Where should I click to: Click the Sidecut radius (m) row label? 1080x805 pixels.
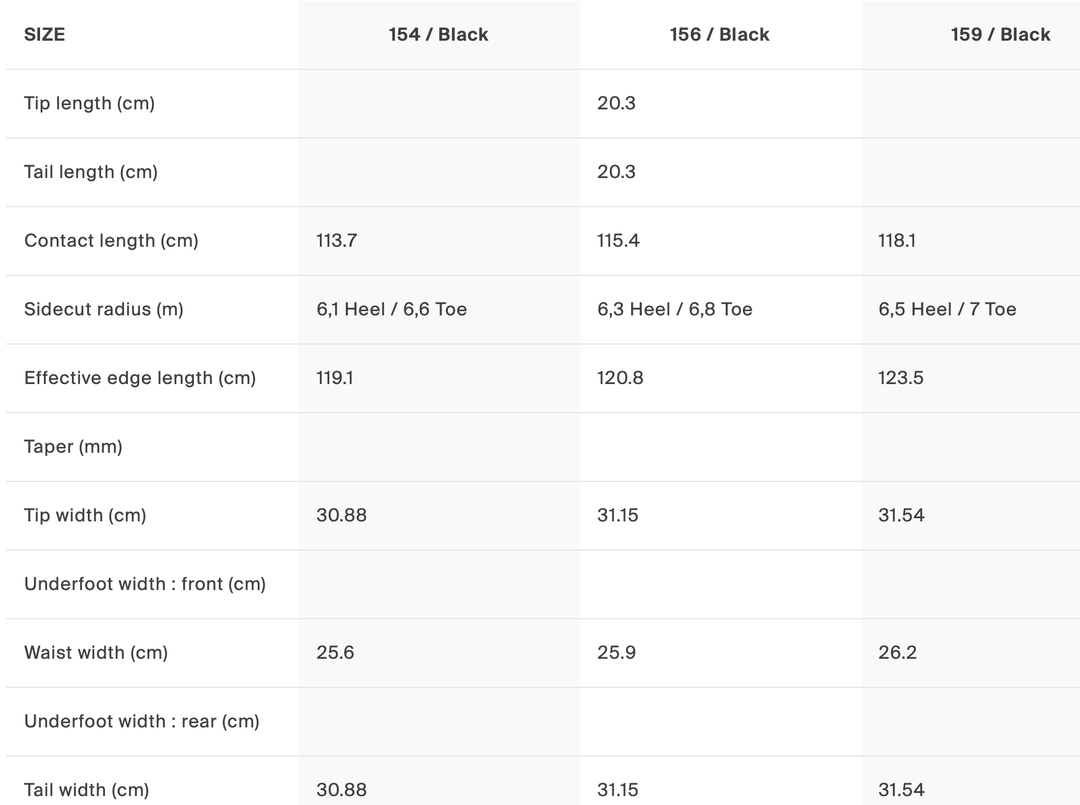click(x=104, y=309)
